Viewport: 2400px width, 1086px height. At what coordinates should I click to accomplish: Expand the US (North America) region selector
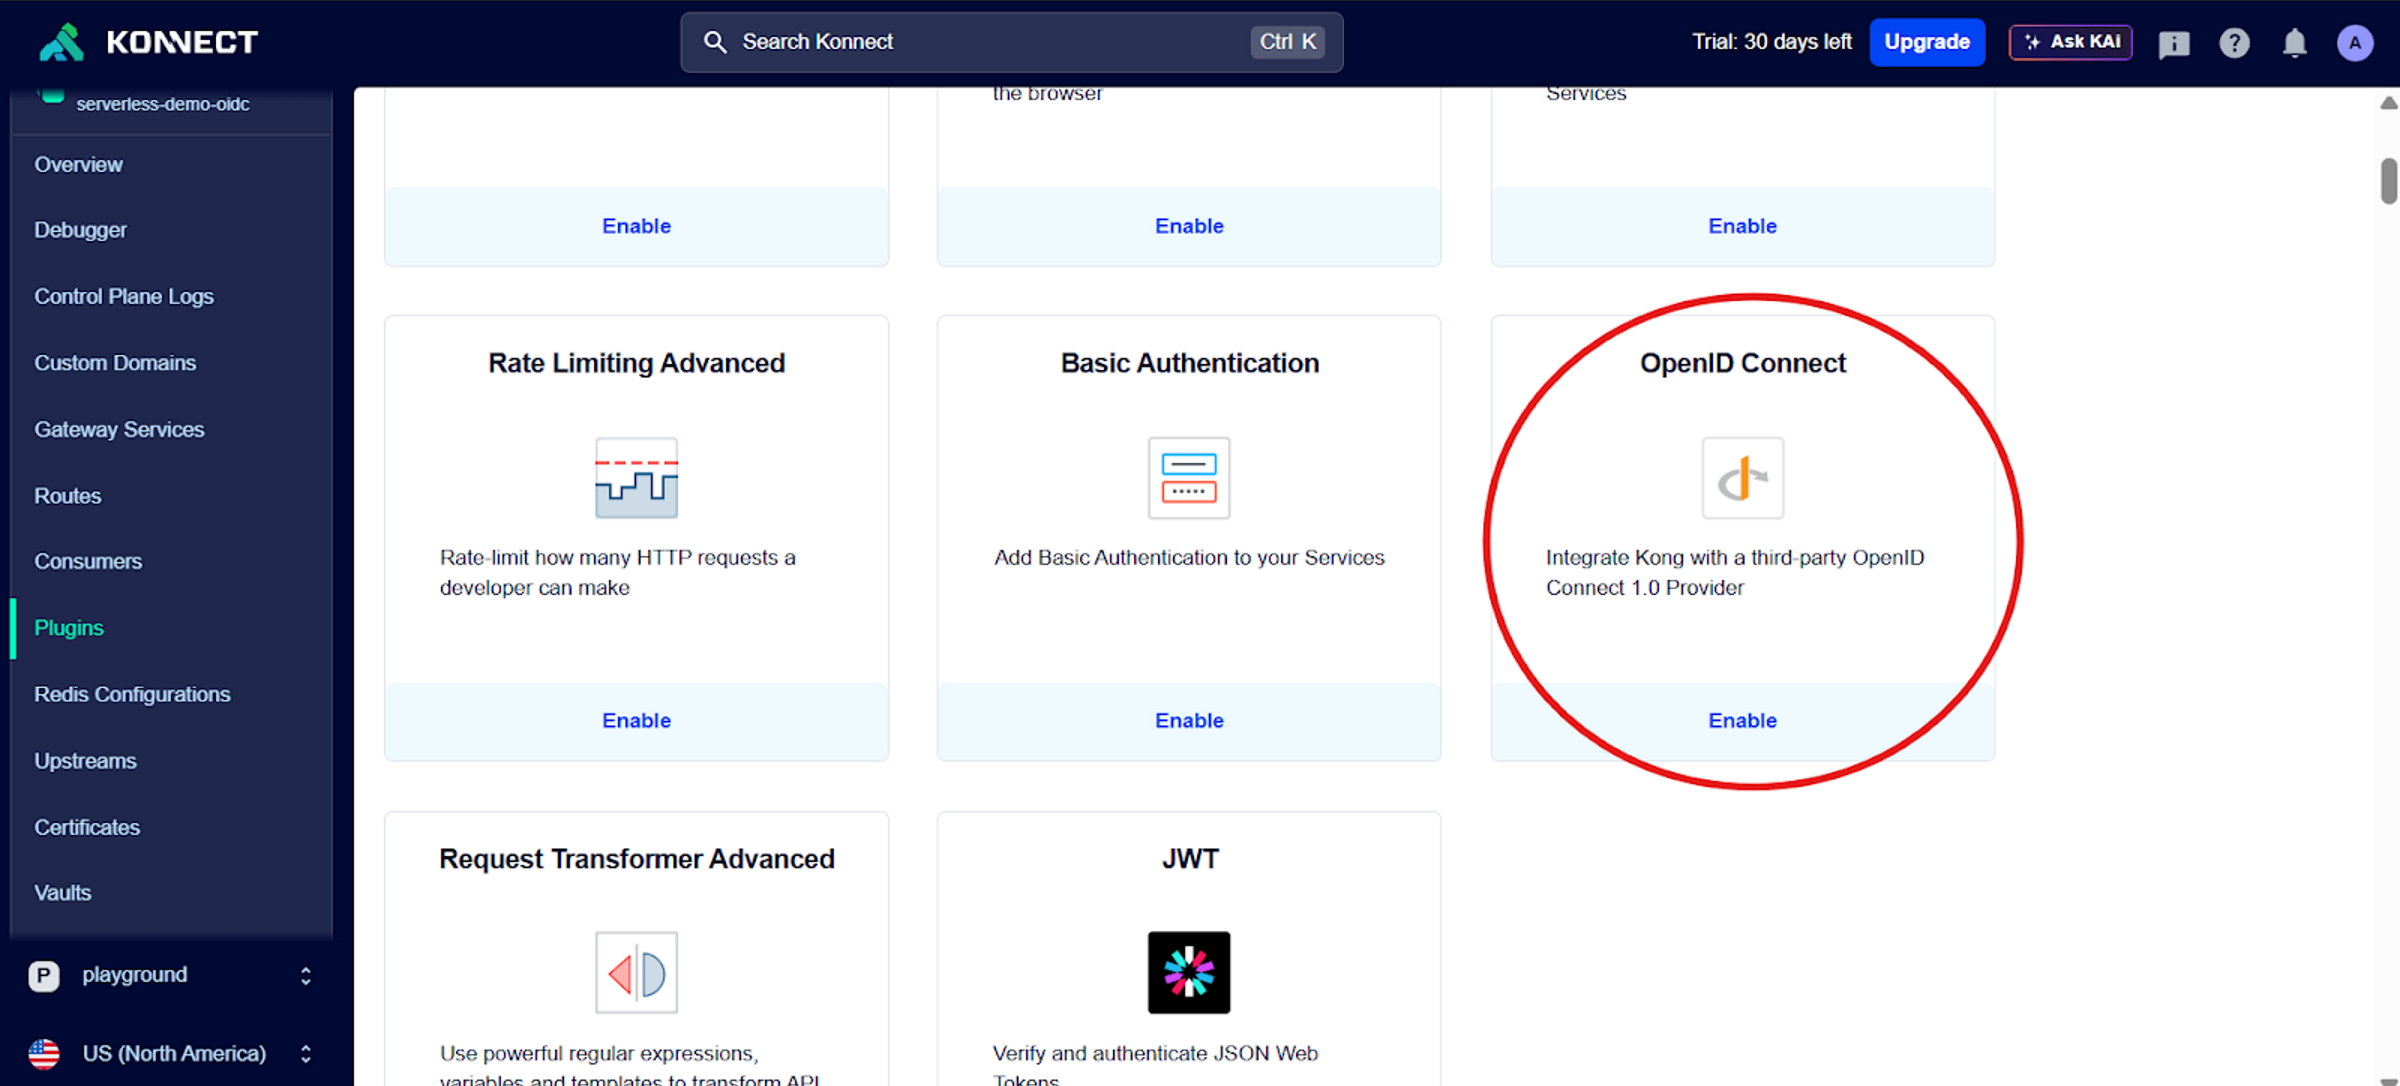306,1053
